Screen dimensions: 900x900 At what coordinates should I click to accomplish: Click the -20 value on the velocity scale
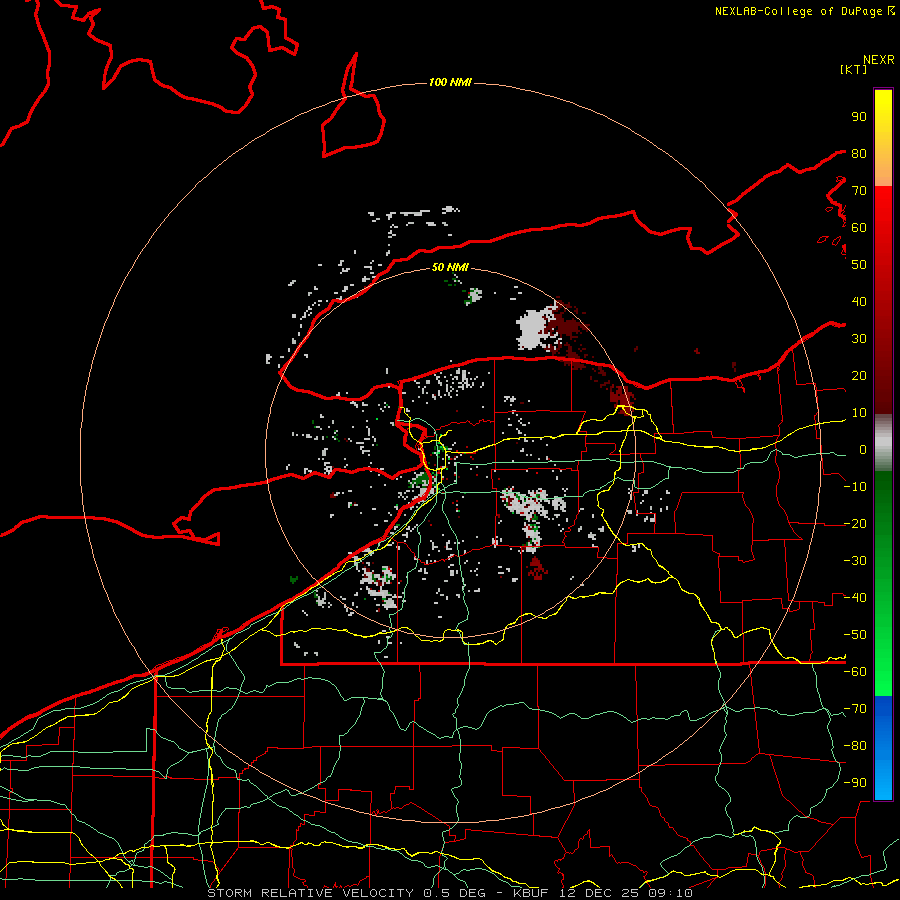[x=855, y=523]
